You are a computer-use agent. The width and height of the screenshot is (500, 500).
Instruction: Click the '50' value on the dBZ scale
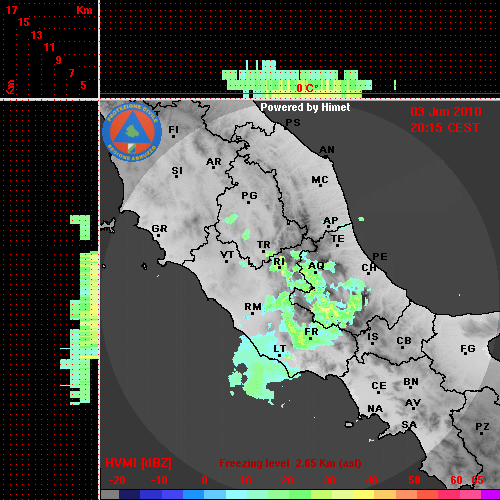(414, 480)
